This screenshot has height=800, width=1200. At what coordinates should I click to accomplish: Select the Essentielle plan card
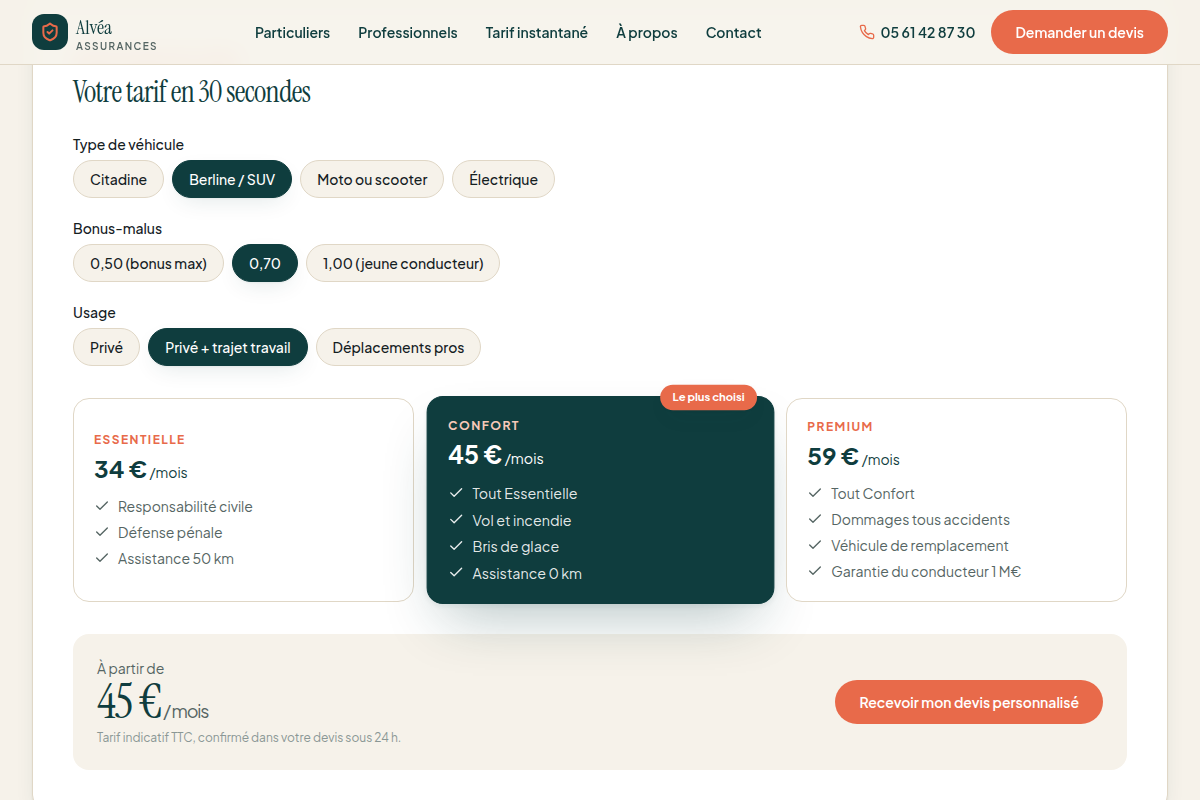[x=243, y=500]
